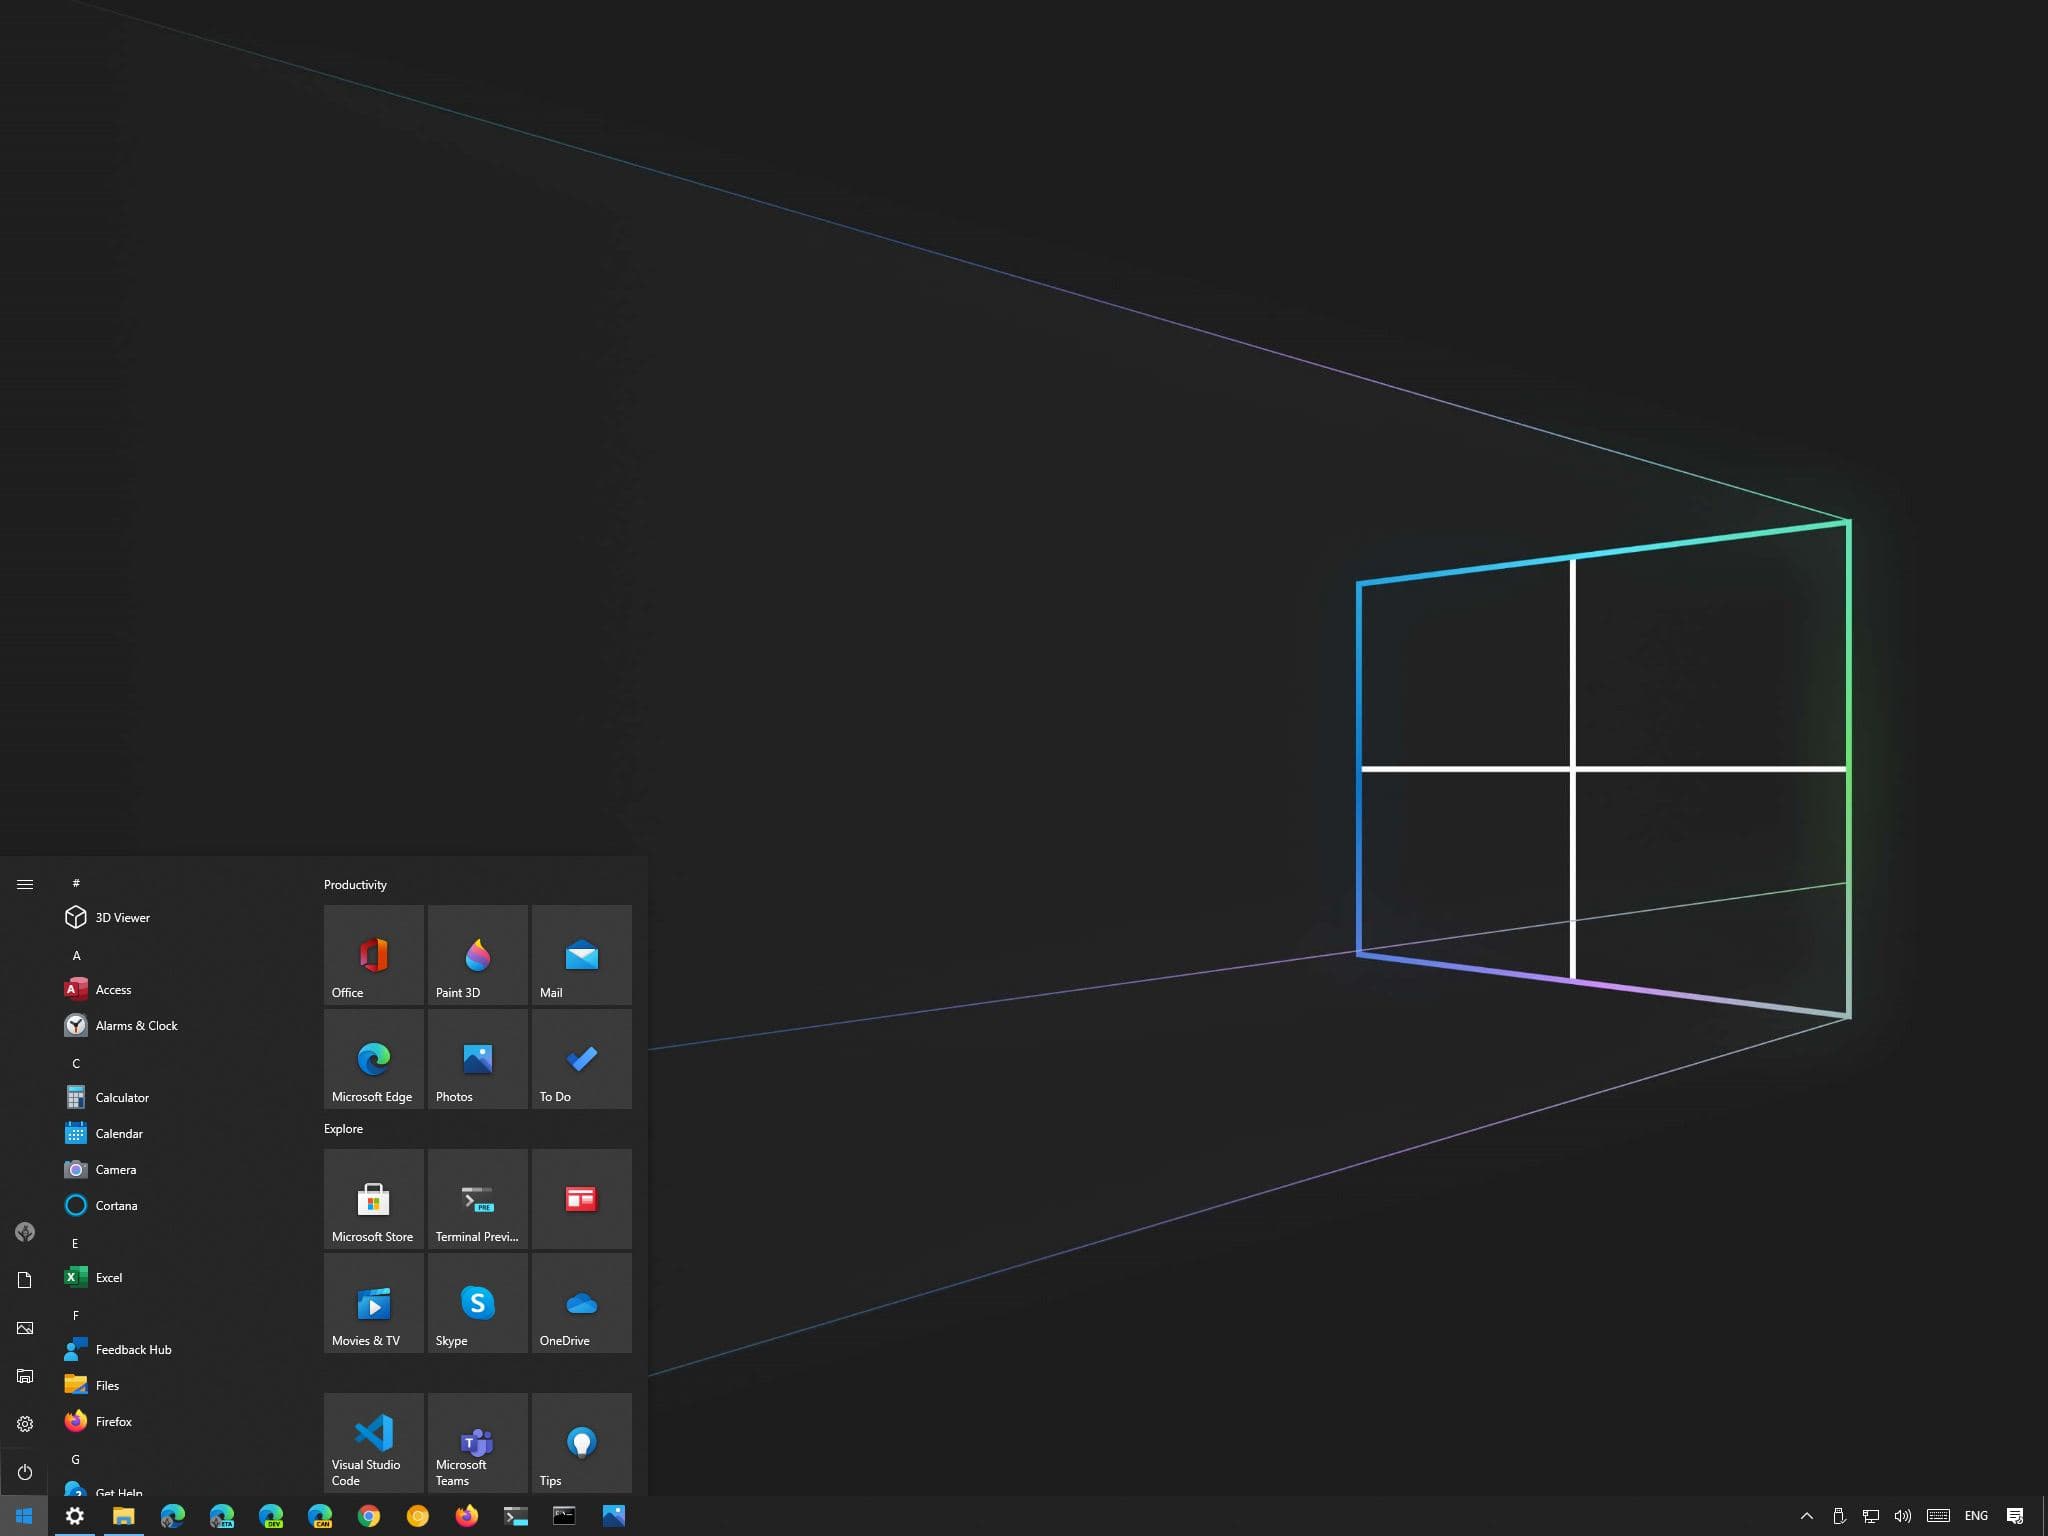Open the OneDrive tile
This screenshot has width=2048, height=1536.
tap(581, 1302)
